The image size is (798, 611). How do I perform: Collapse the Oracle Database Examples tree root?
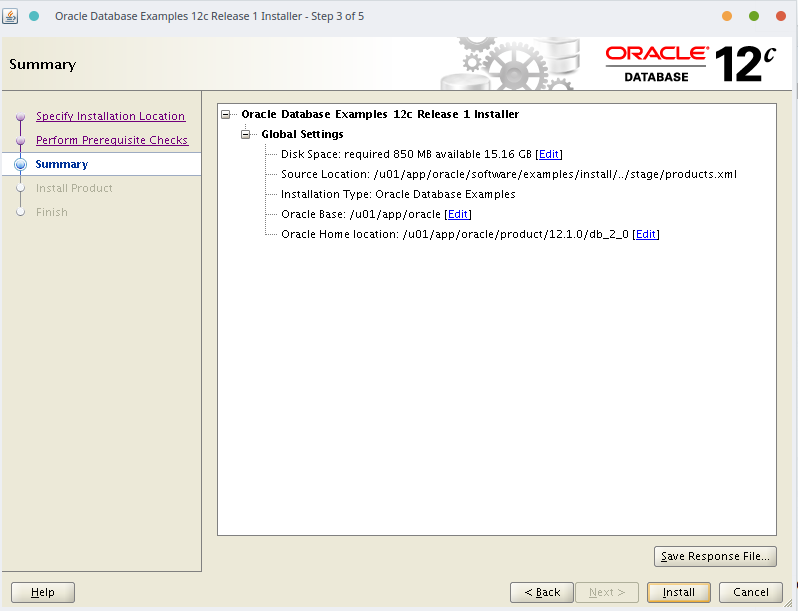click(225, 114)
